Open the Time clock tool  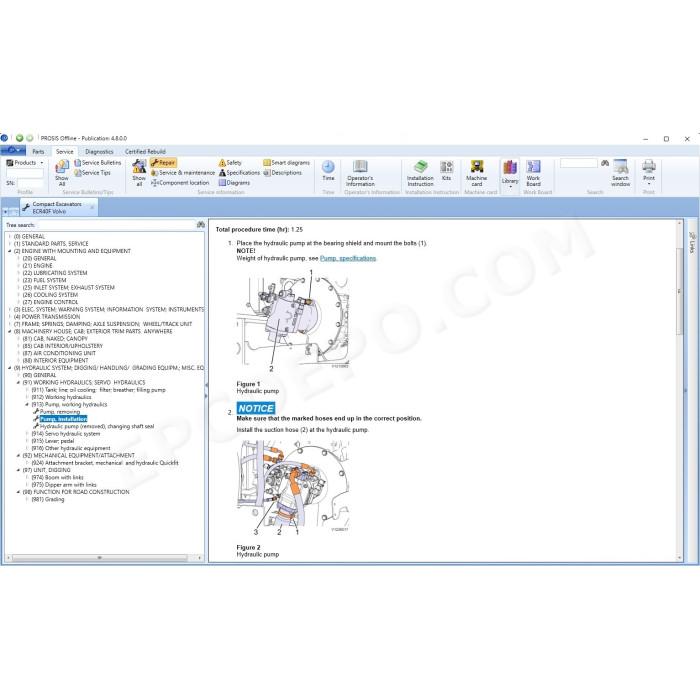click(328, 171)
